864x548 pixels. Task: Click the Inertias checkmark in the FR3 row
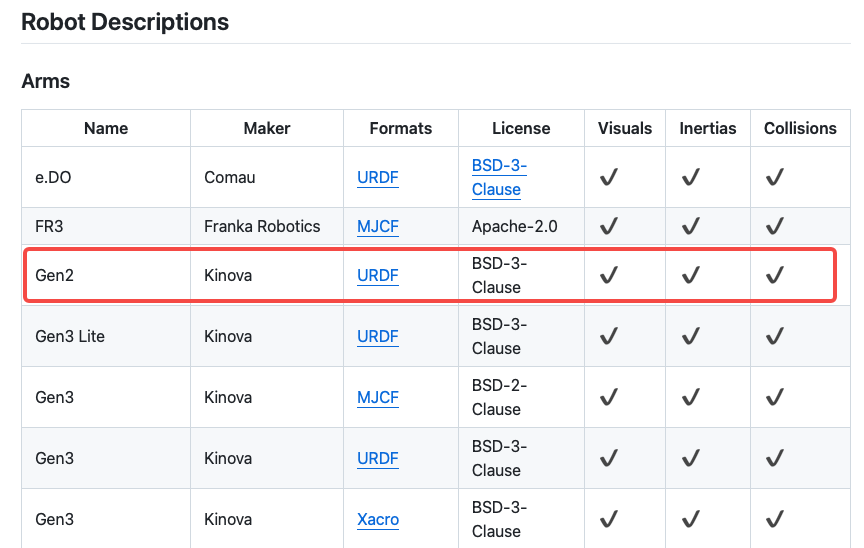[690, 227]
